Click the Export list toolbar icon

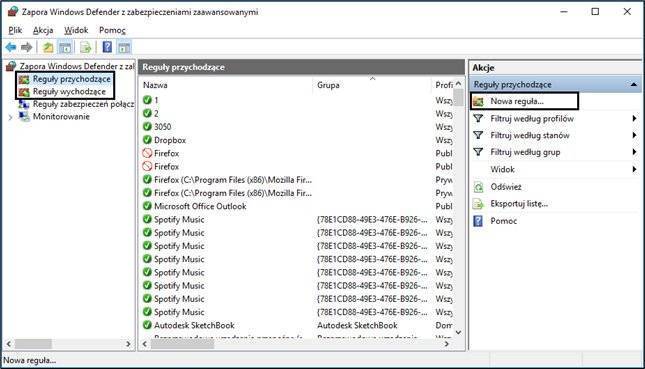pyautogui.click(x=86, y=47)
